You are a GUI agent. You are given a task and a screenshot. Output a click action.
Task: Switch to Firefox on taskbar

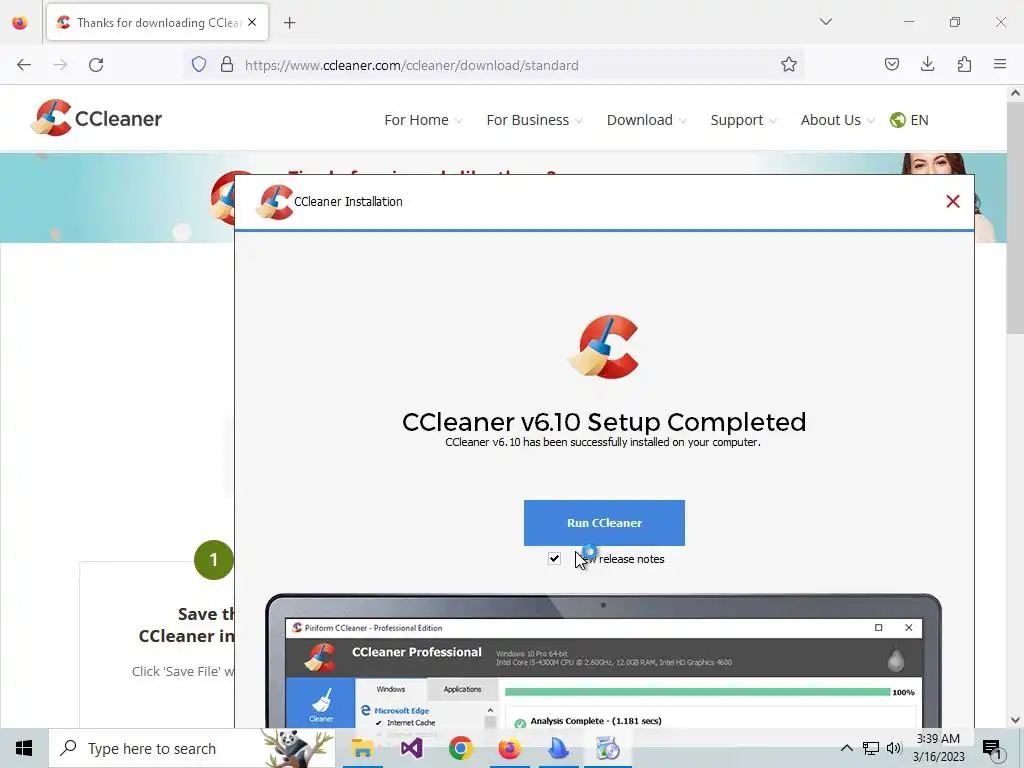pyautogui.click(x=509, y=748)
